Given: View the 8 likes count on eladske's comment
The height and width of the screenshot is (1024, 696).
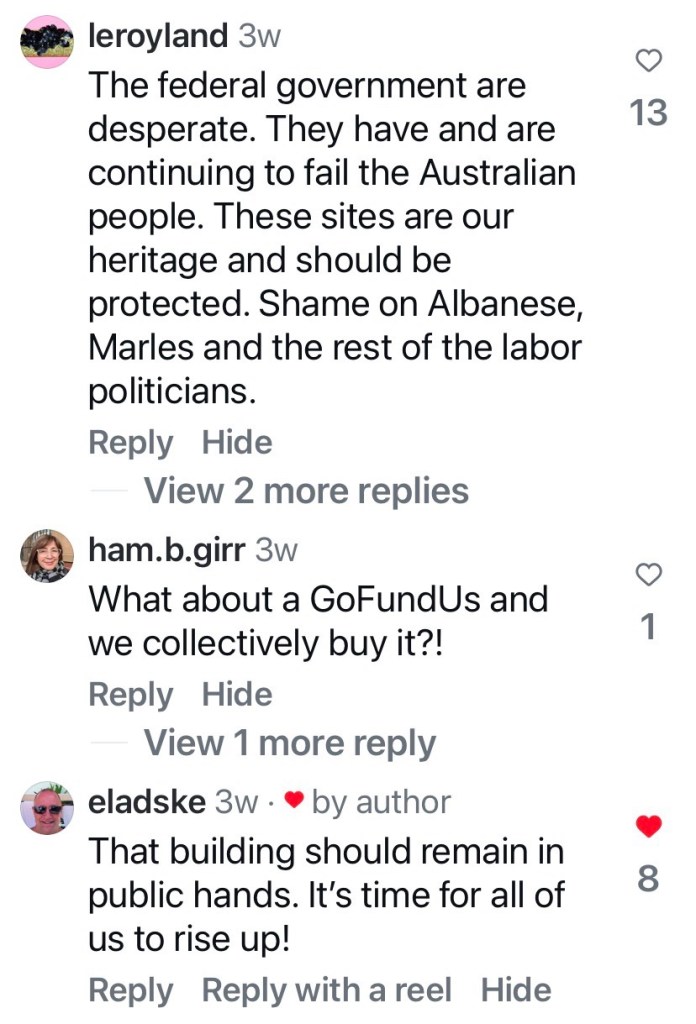Looking at the screenshot, I should pyautogui.click(x=649, y=879).
